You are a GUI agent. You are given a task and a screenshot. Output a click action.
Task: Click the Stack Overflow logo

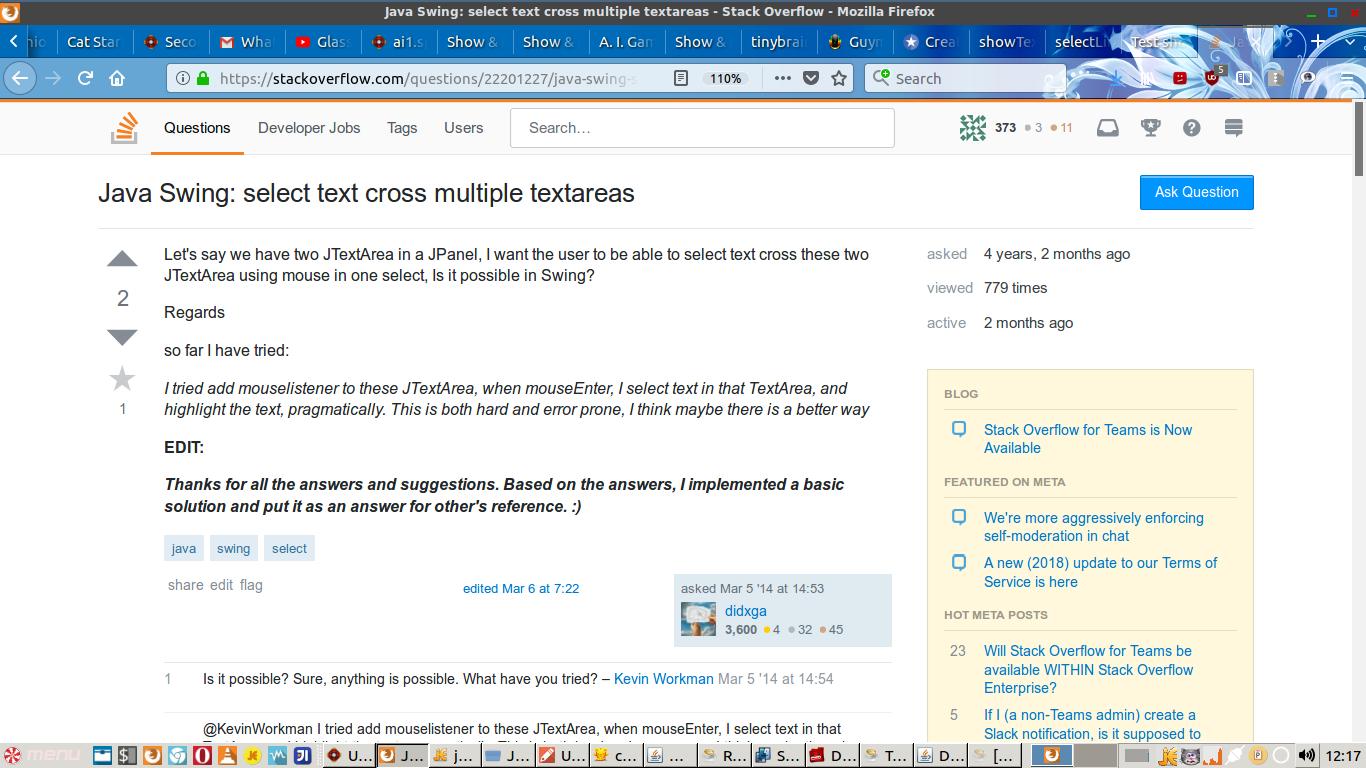(x=124, y=128)
